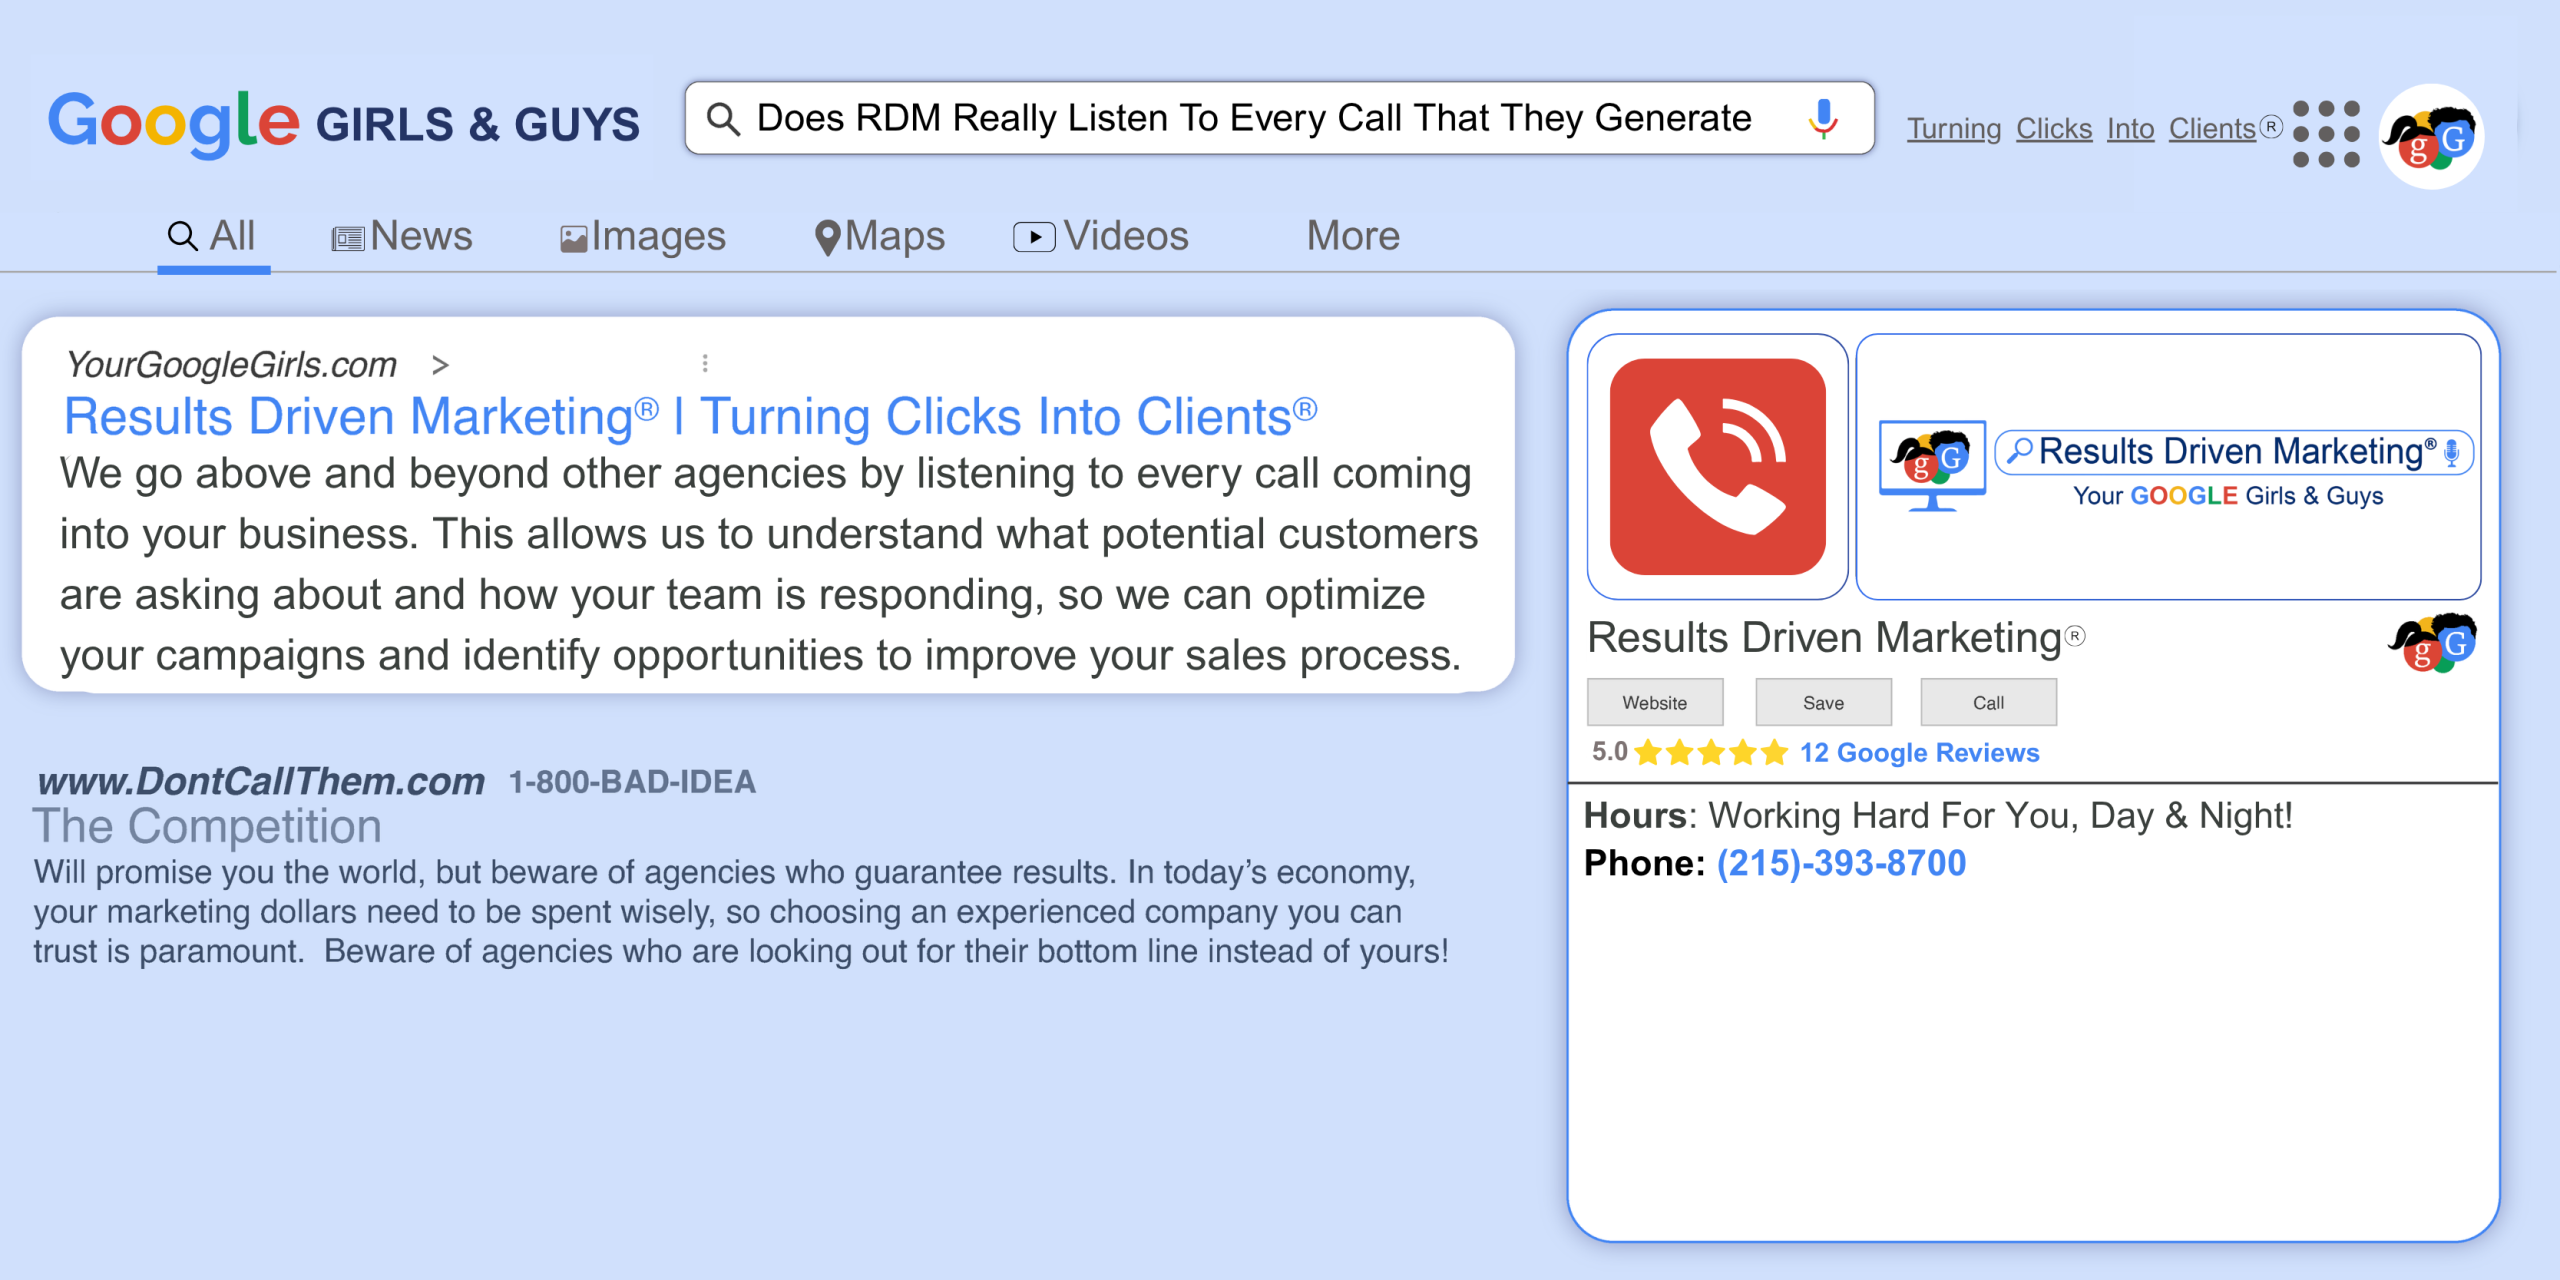Click the microphone voice search icon
Viewport: 2560px width, 1280px height.
tap(1823, 118)
